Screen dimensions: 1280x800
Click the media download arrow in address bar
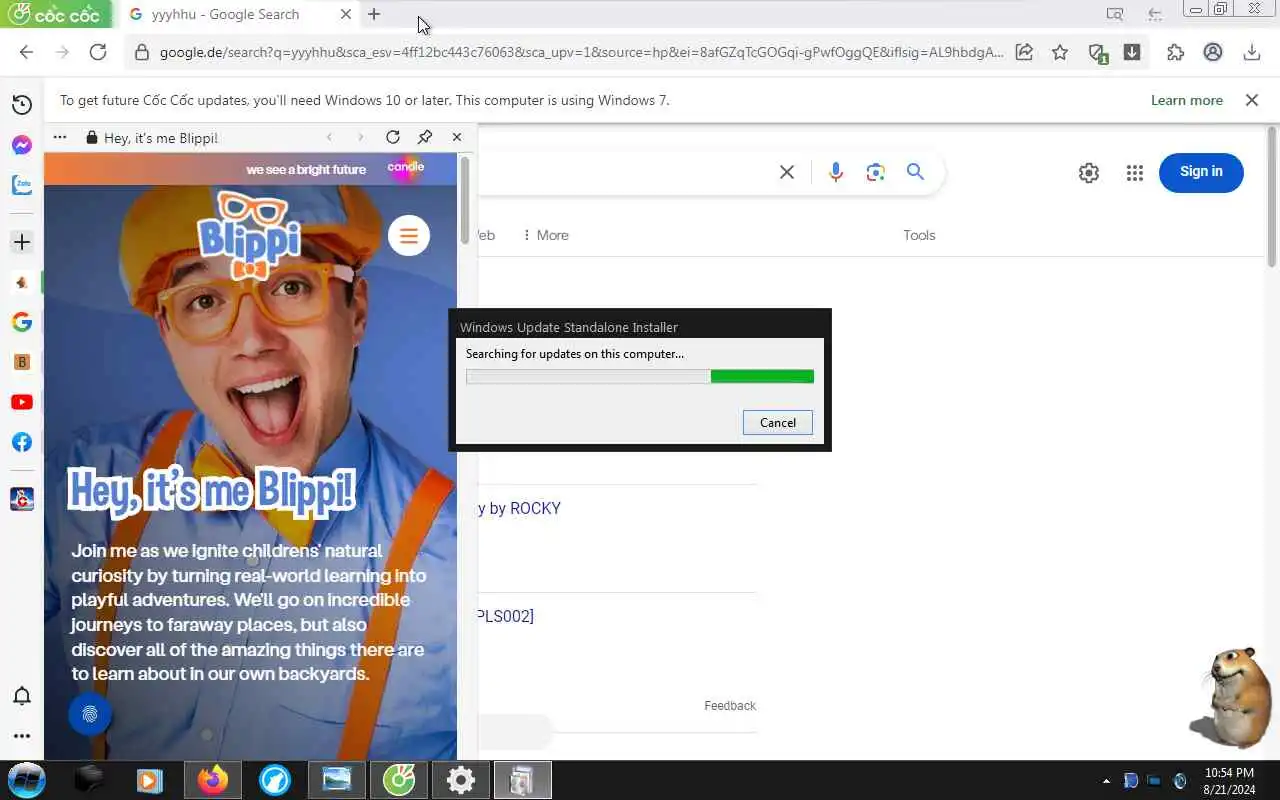point(1132,52)
